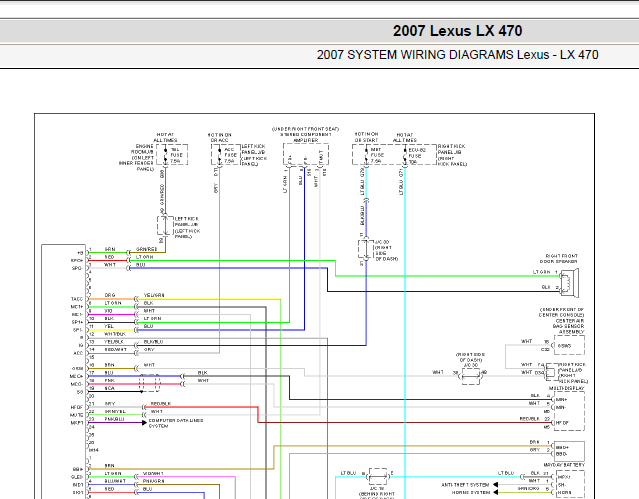639x499 pixels.
Task: Click the ECU-B2 10A fuse symbol
Action: (405, 155)
